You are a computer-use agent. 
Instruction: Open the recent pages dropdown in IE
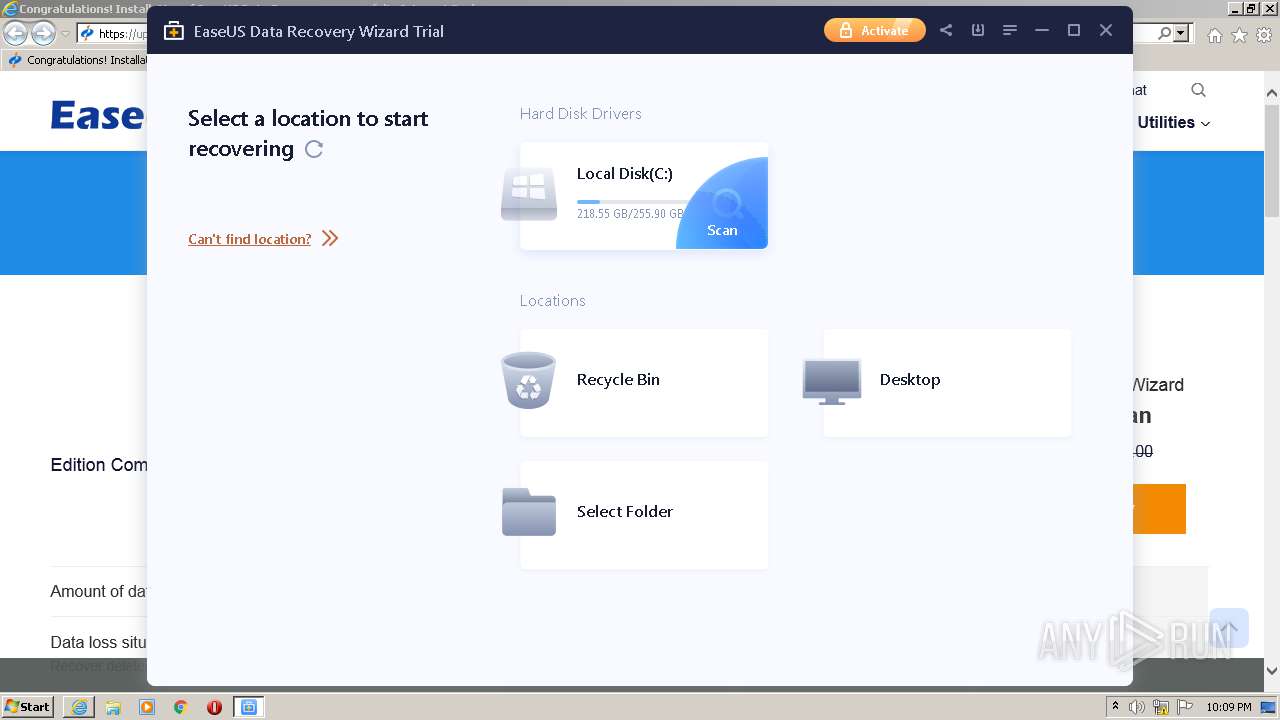[66, 34]
